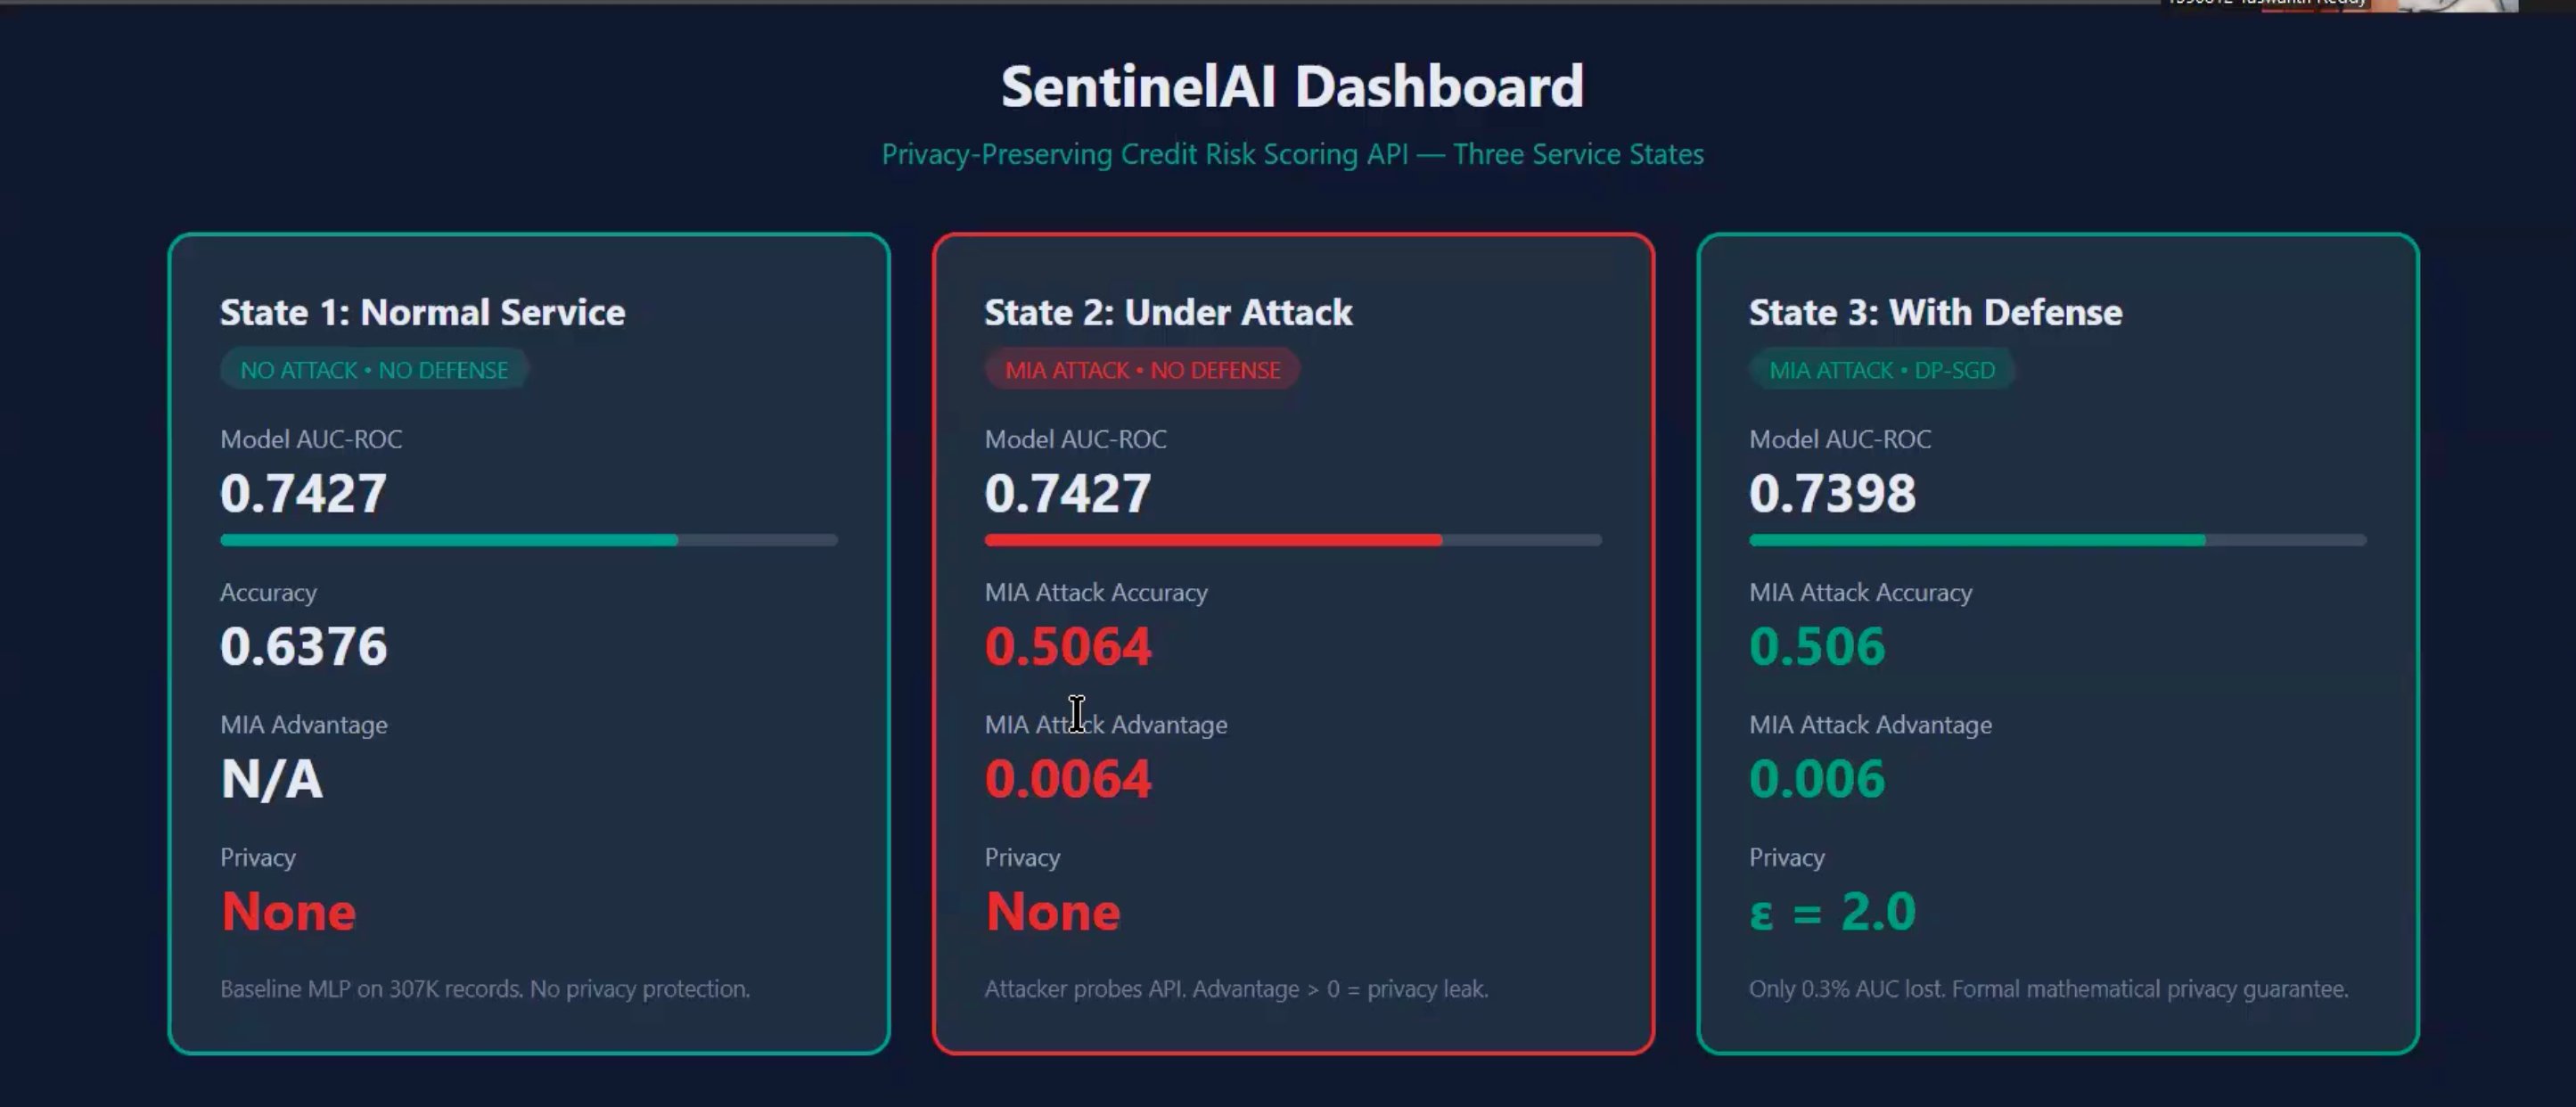This screenshot has width=2576, height=1107.
Task: Select the MIA ATTACK • DP-SGD badge
Action: click(1881, 370)
